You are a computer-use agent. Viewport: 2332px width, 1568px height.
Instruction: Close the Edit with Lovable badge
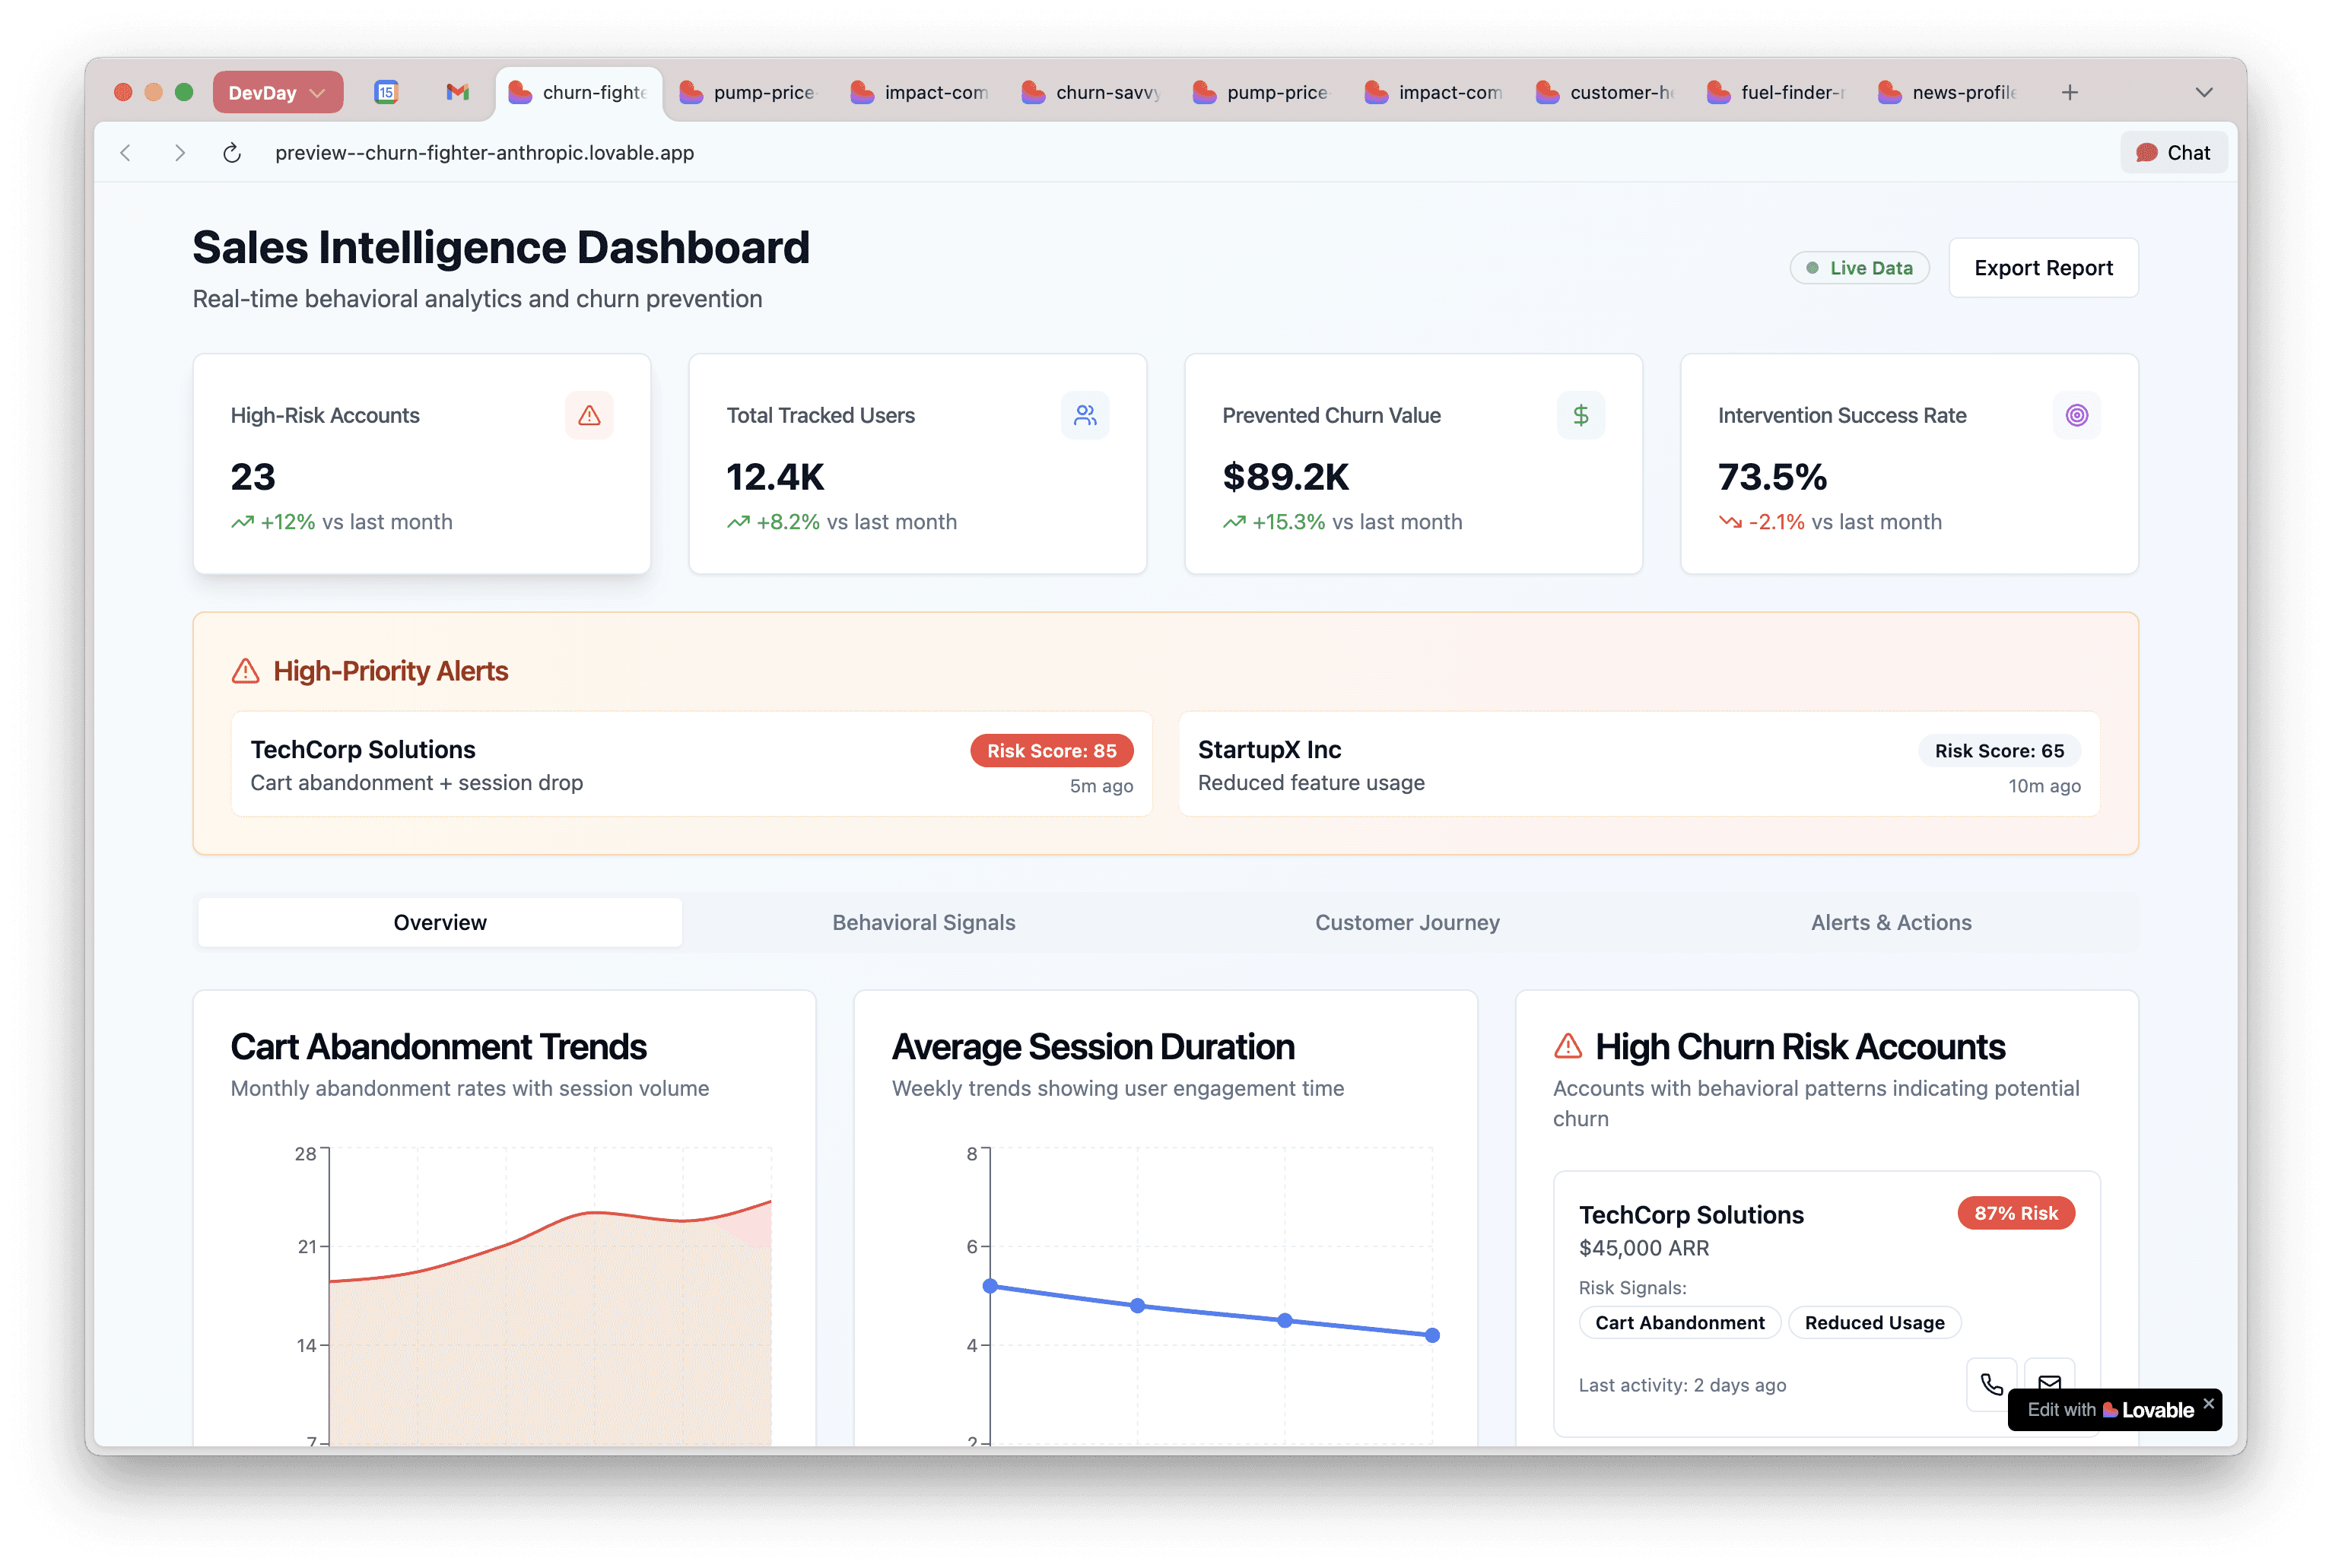click(2208, 1403)
